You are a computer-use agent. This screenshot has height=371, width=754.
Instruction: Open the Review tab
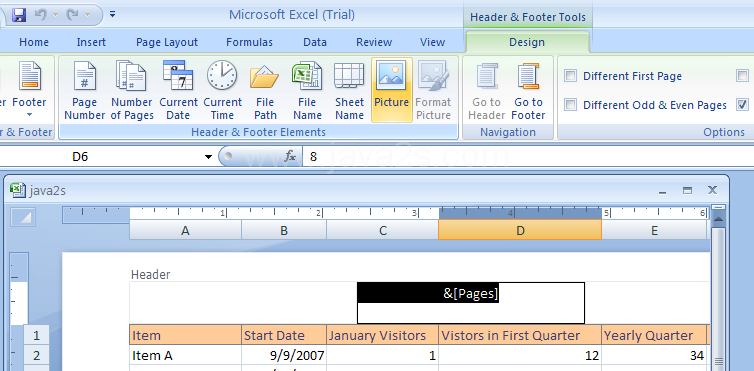coord(374,42)
